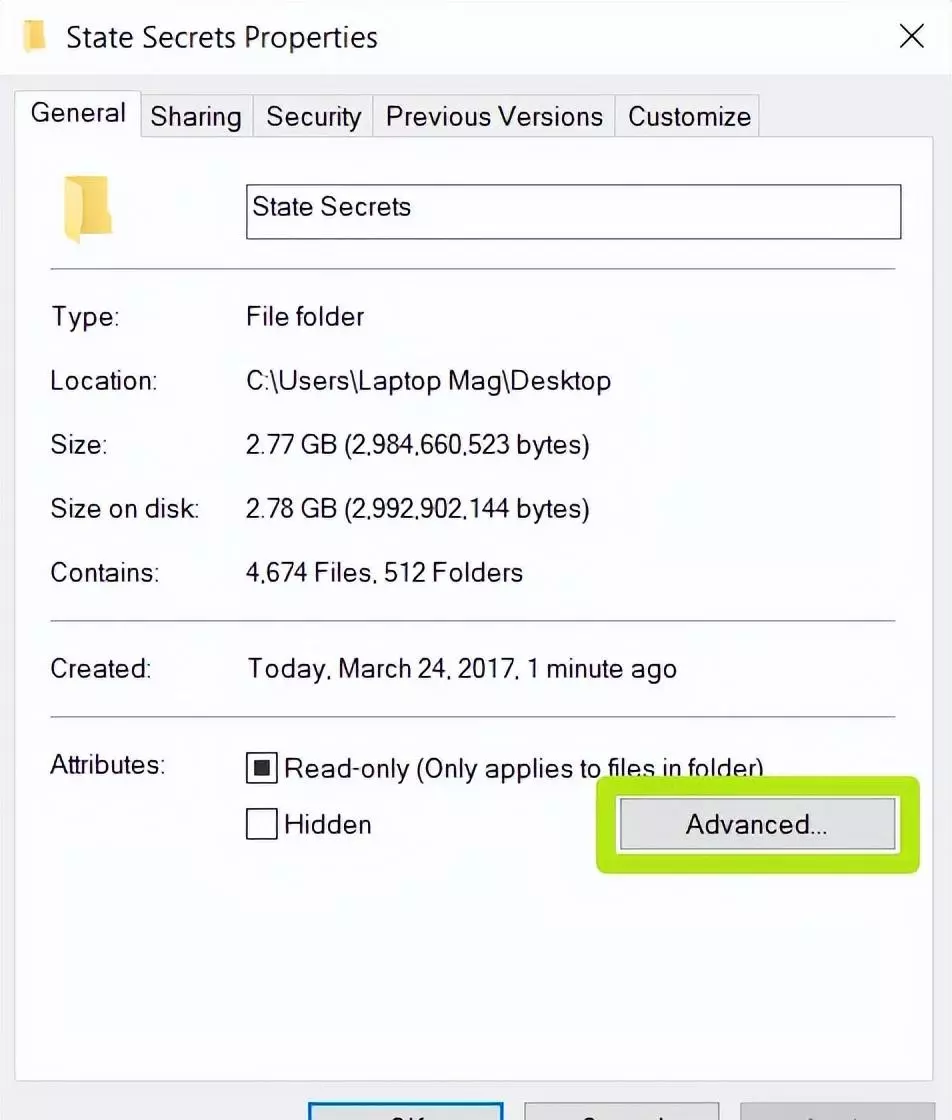Close the State Secrets Properties dialog

[x=911, y=36]
